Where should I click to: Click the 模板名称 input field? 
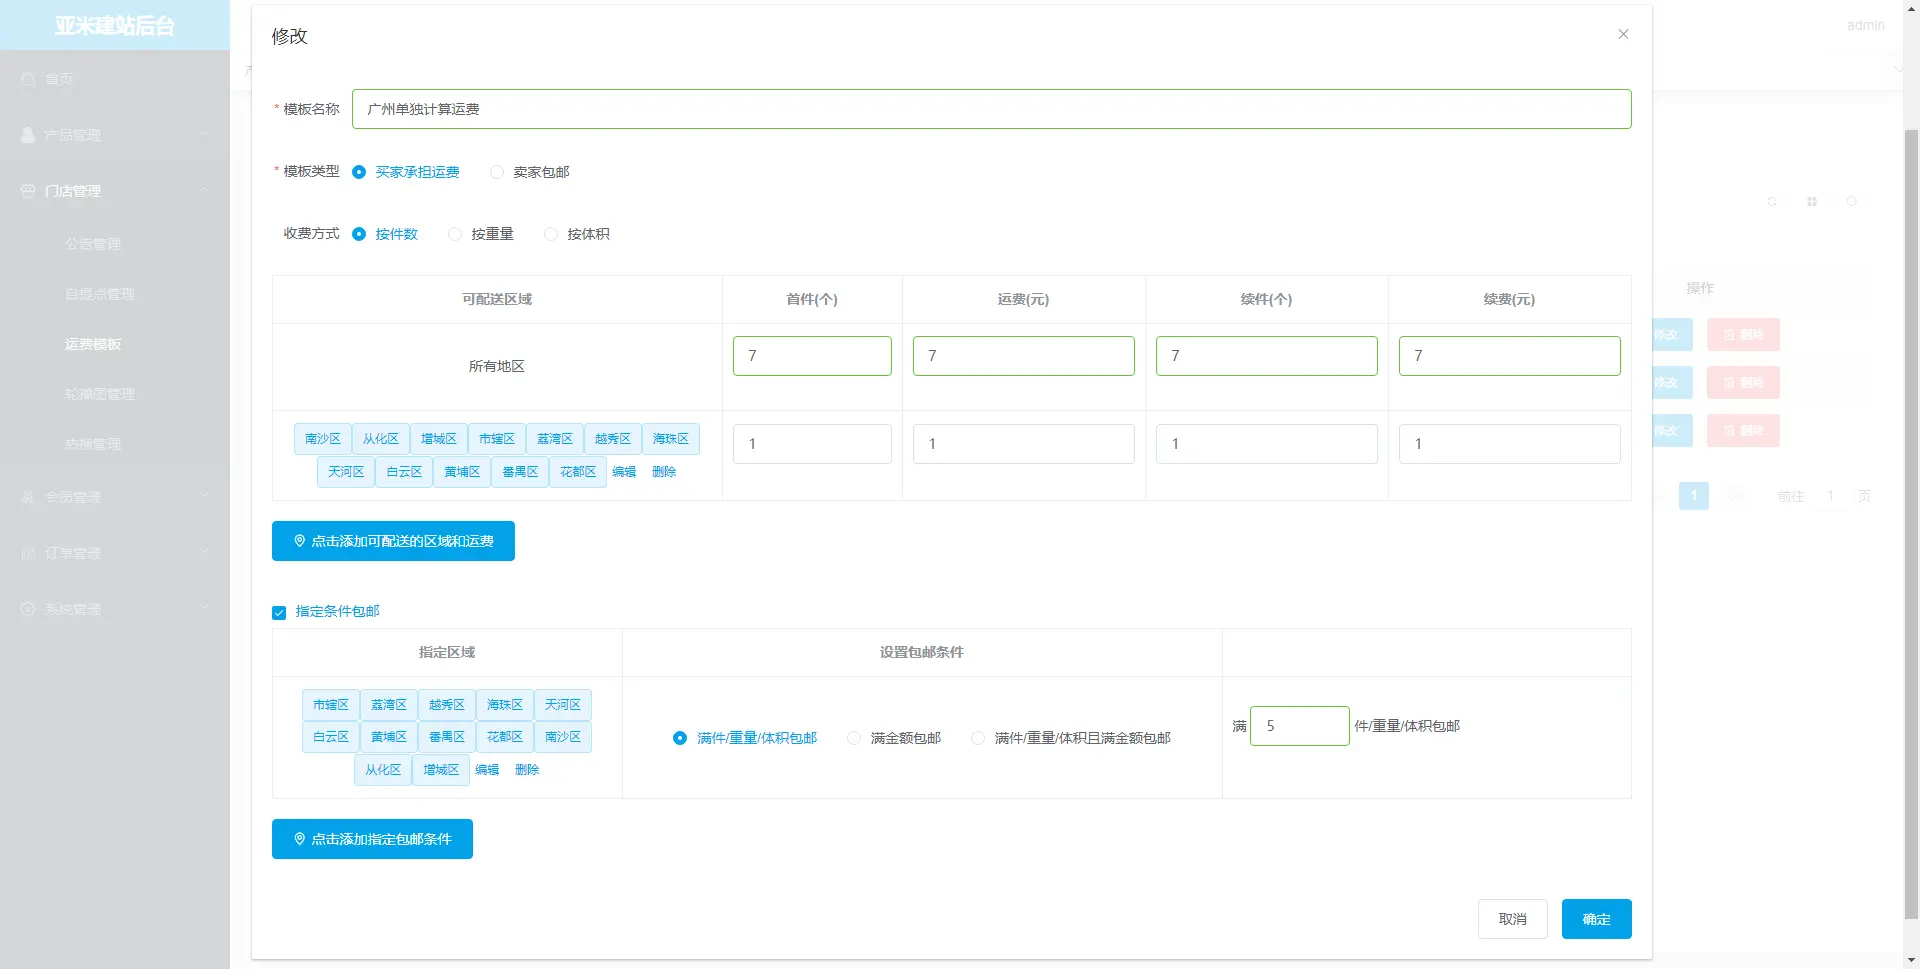pyautogui.click(x=992, y=109)
